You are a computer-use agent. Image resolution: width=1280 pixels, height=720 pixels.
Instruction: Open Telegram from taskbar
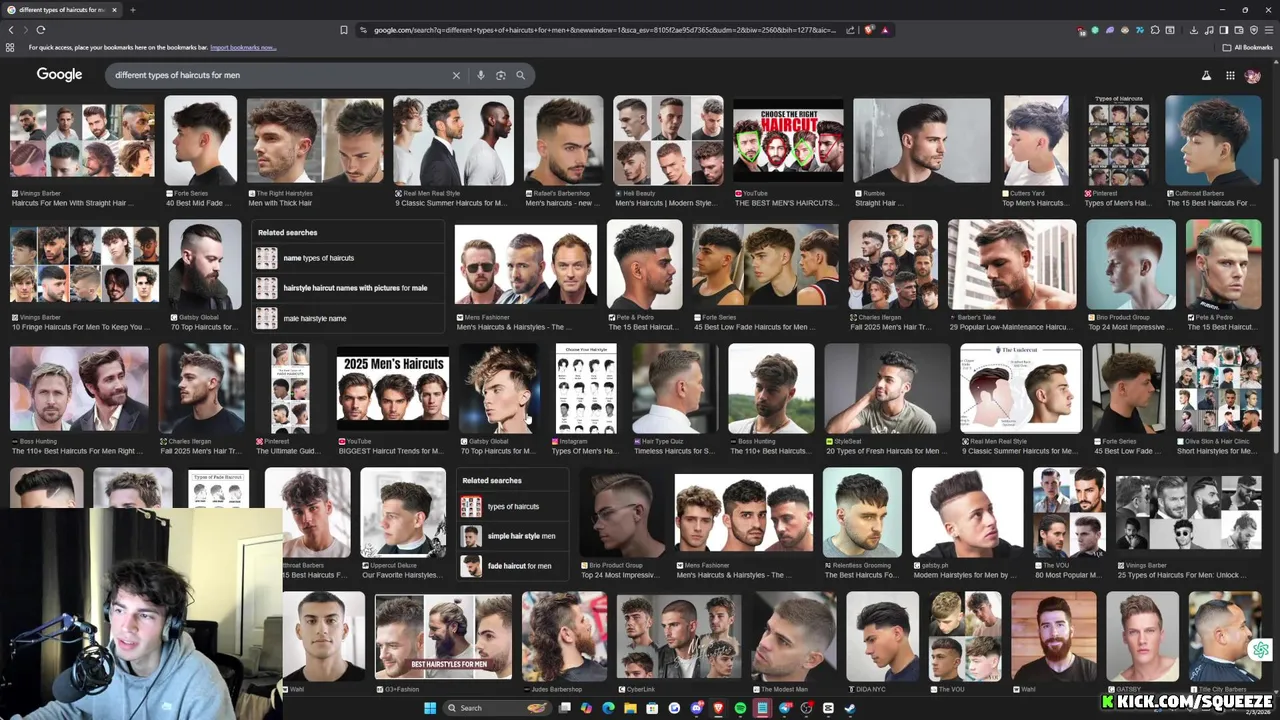pyautogui.click(x=785, y=708)
